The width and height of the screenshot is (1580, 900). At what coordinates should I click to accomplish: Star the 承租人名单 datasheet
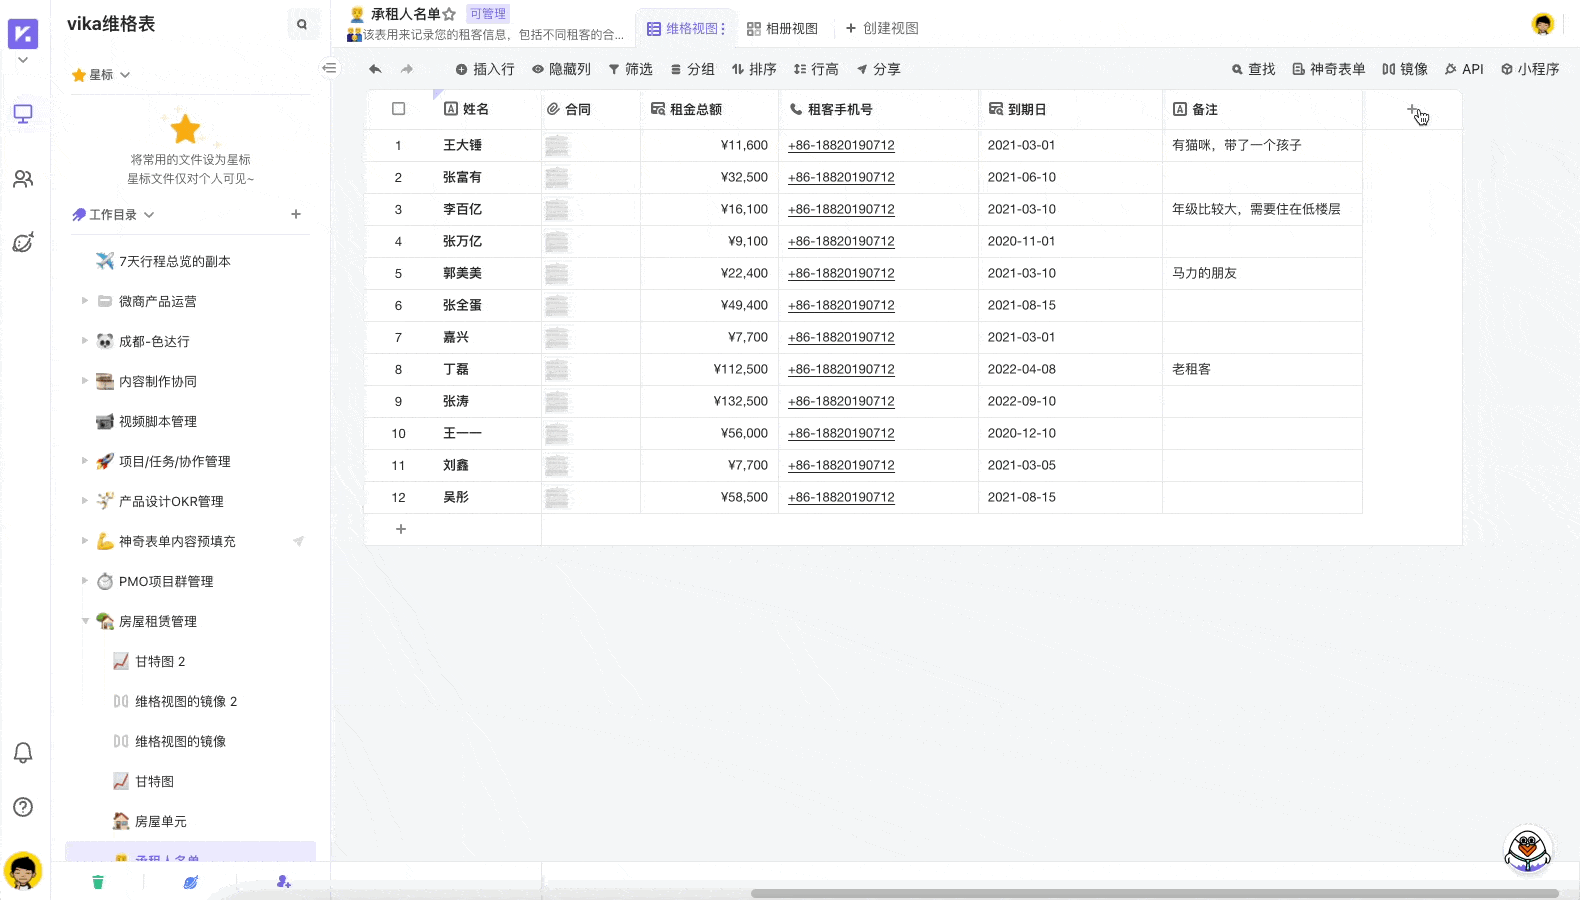point(449,14)
